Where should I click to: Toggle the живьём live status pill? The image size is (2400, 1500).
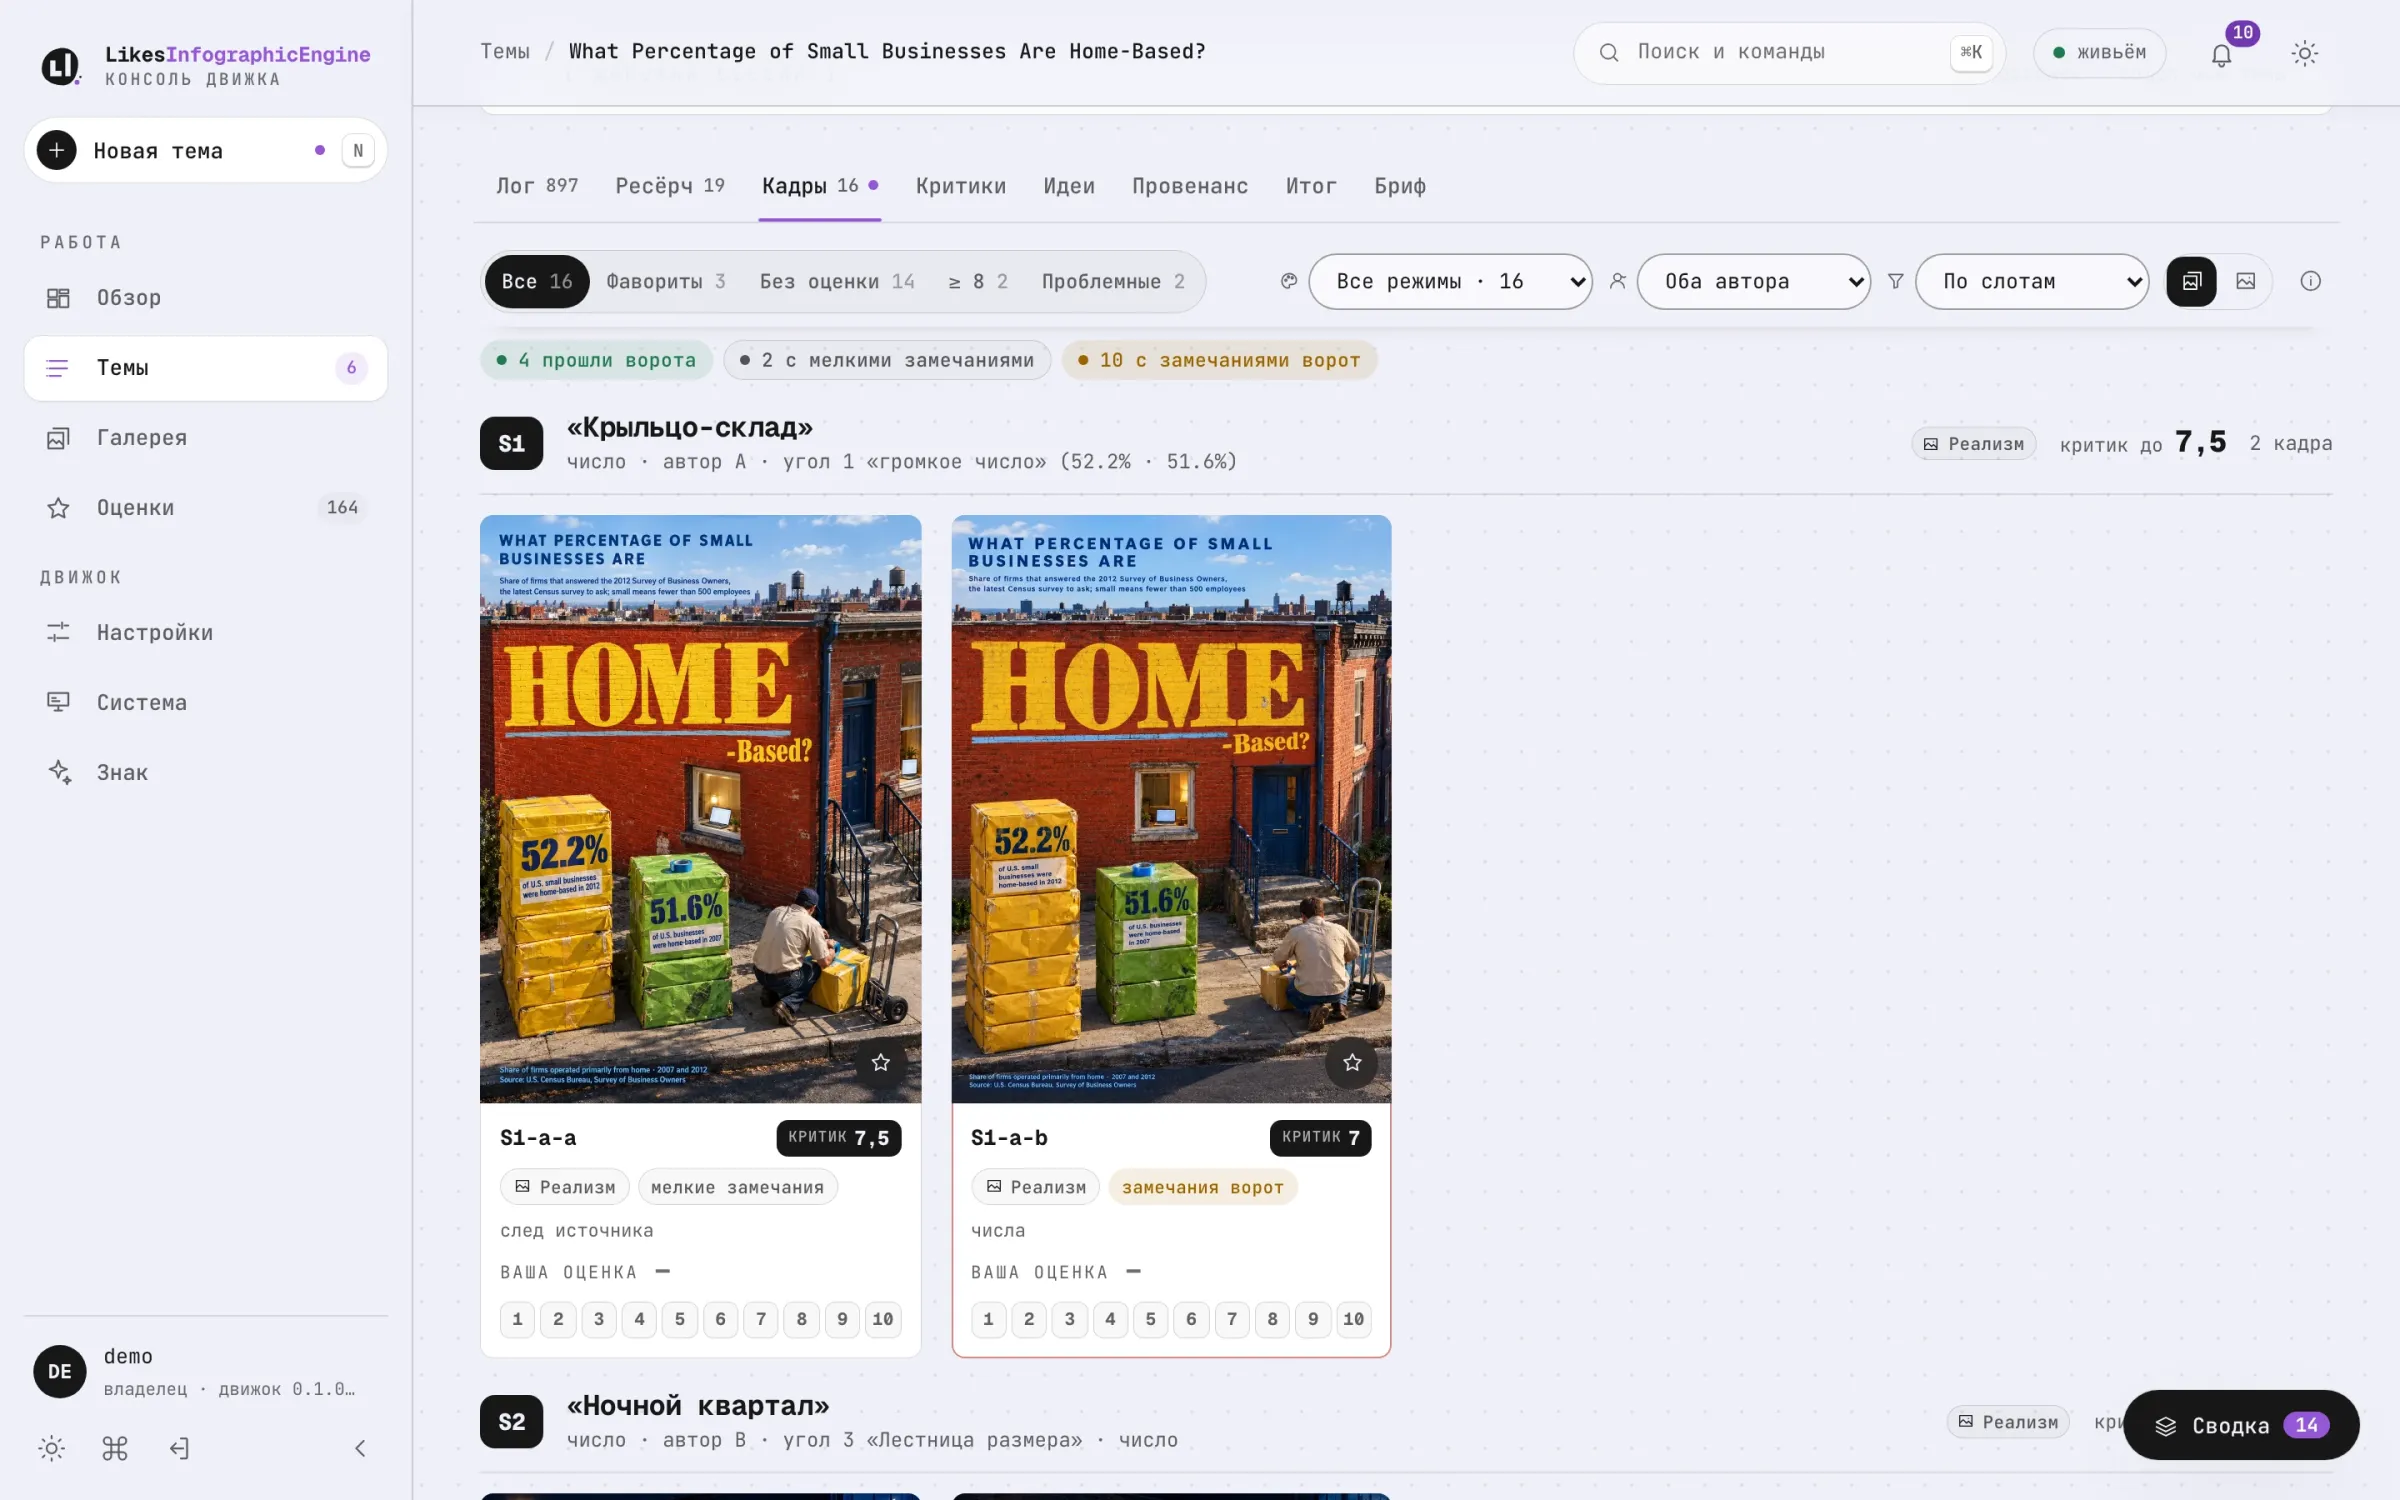click(x=2099, y=53)
